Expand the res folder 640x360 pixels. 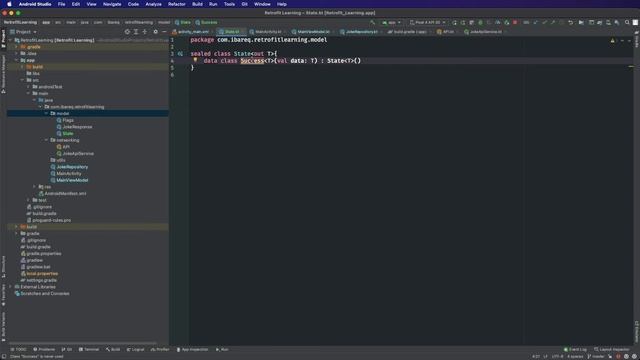click(34, 187)
